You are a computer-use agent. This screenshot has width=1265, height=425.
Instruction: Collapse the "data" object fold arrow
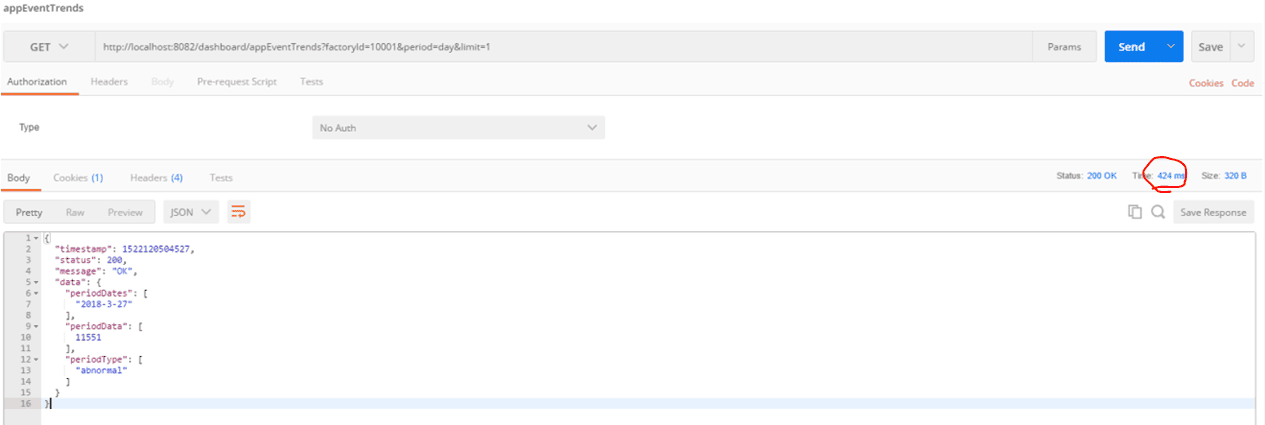click(36, 282)
